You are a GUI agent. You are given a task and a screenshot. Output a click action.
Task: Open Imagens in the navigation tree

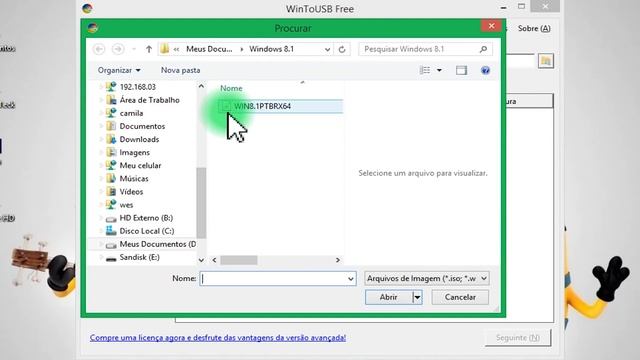[134, 152]
